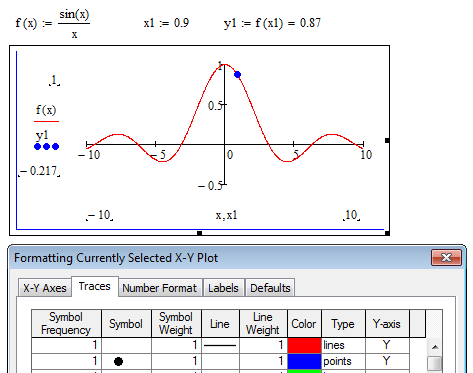
Task: Close the Formatting X-Y Plot dialog
Action: (x=446, y=257)
